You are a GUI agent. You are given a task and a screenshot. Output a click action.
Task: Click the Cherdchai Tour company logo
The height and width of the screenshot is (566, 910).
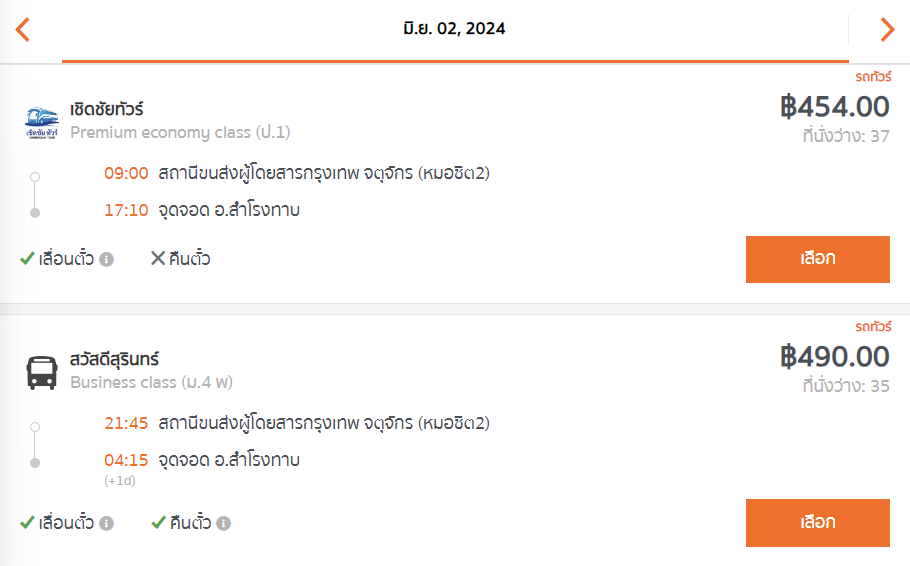[x=42, y=122]
